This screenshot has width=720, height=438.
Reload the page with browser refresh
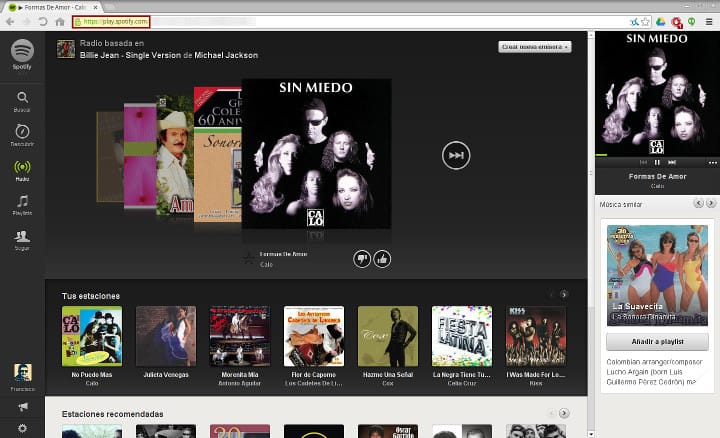[x=43, y=22]
